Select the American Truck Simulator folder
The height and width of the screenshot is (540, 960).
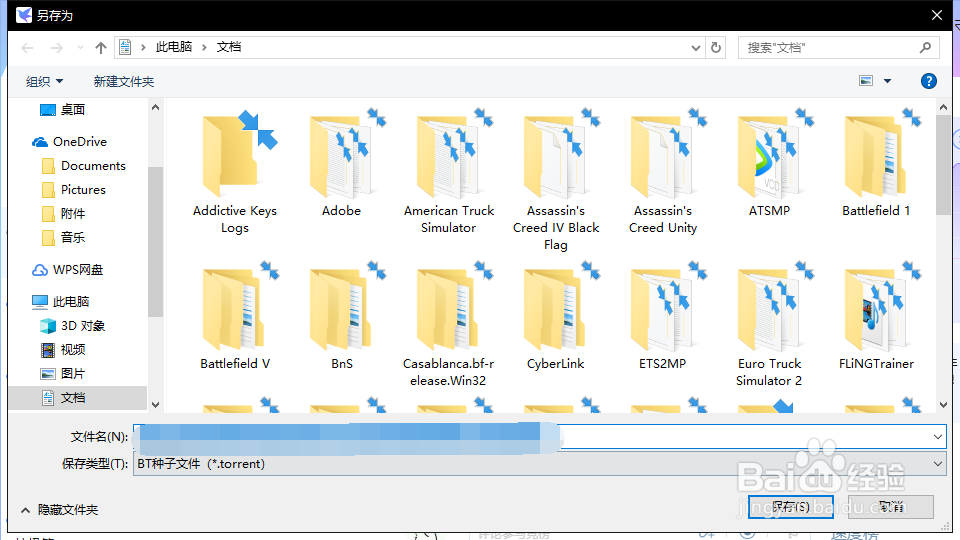pyautogui.click(x=449, y=171)
